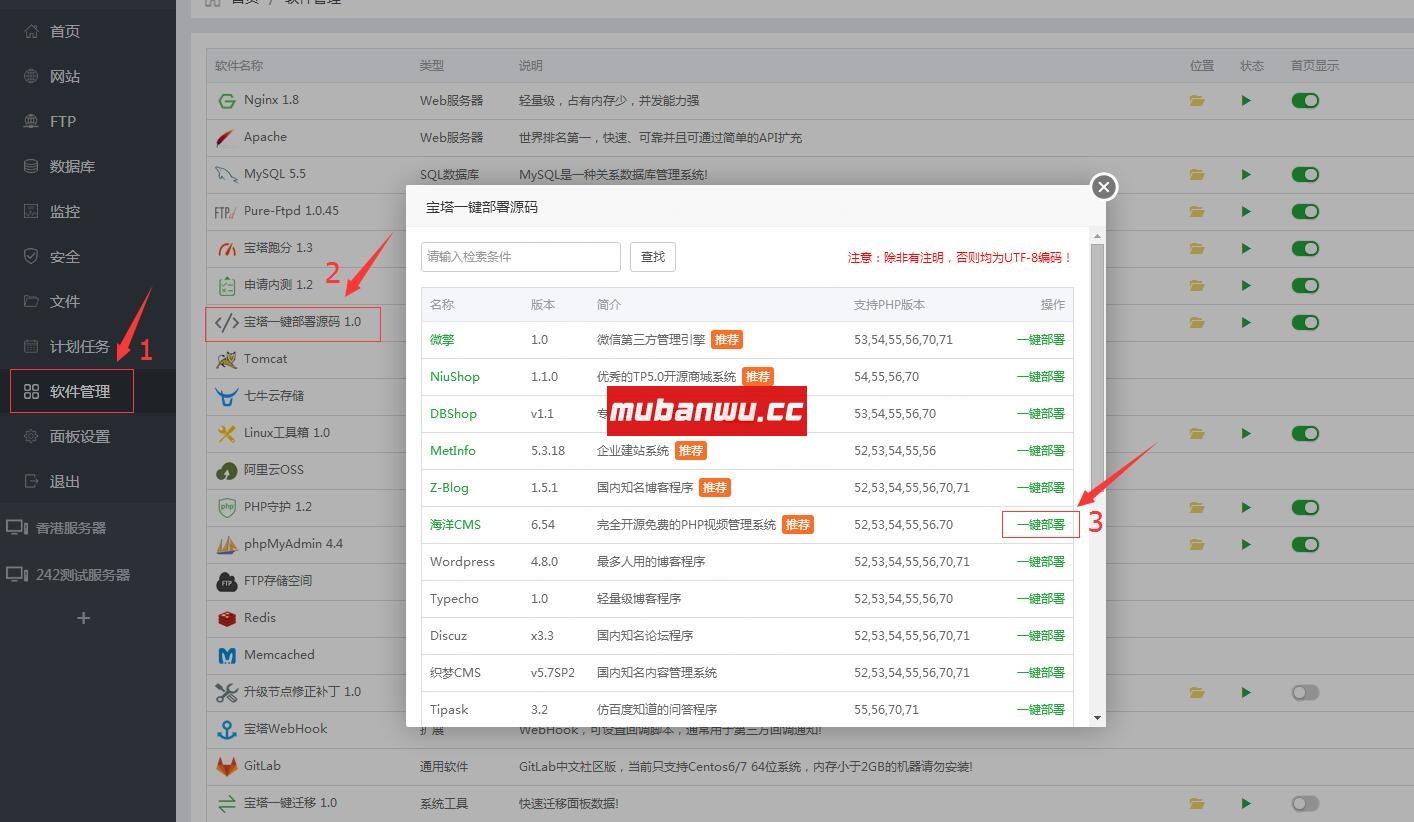Open the MySQL 5.5 folder location icon
The image size is (1414, 822).
1197,174
